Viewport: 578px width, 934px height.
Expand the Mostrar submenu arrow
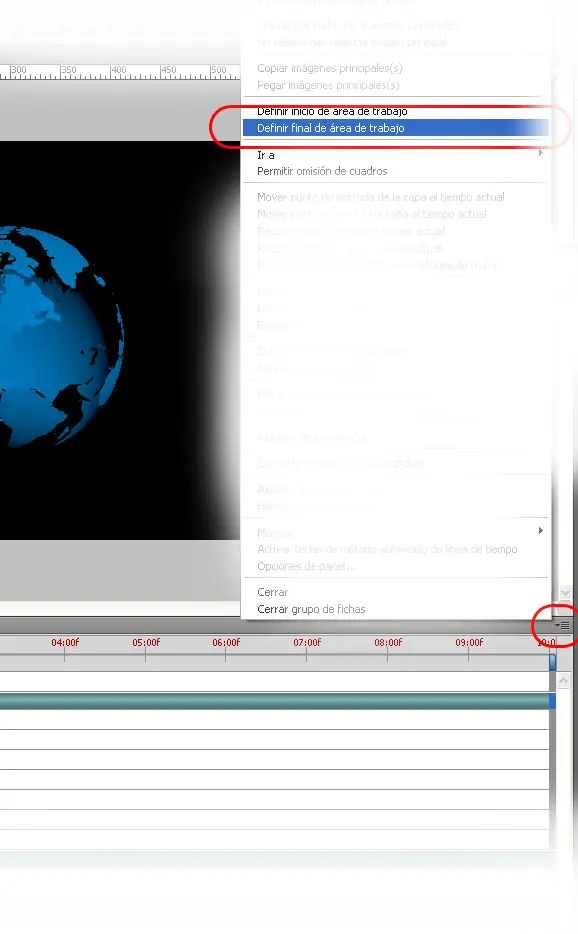pyautogui.click(x=540, y=530)
